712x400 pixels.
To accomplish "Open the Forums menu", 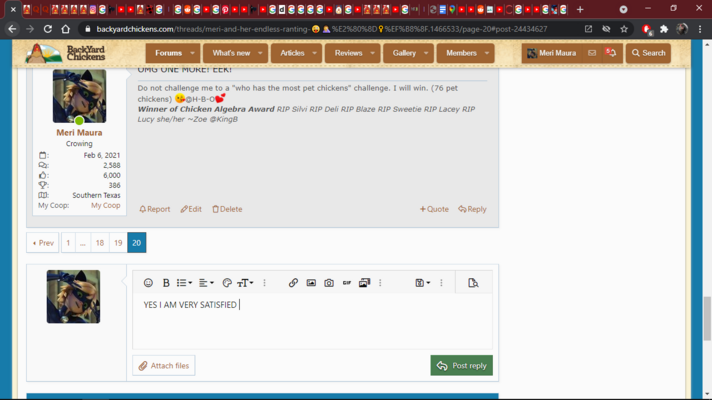I will 168,53.
